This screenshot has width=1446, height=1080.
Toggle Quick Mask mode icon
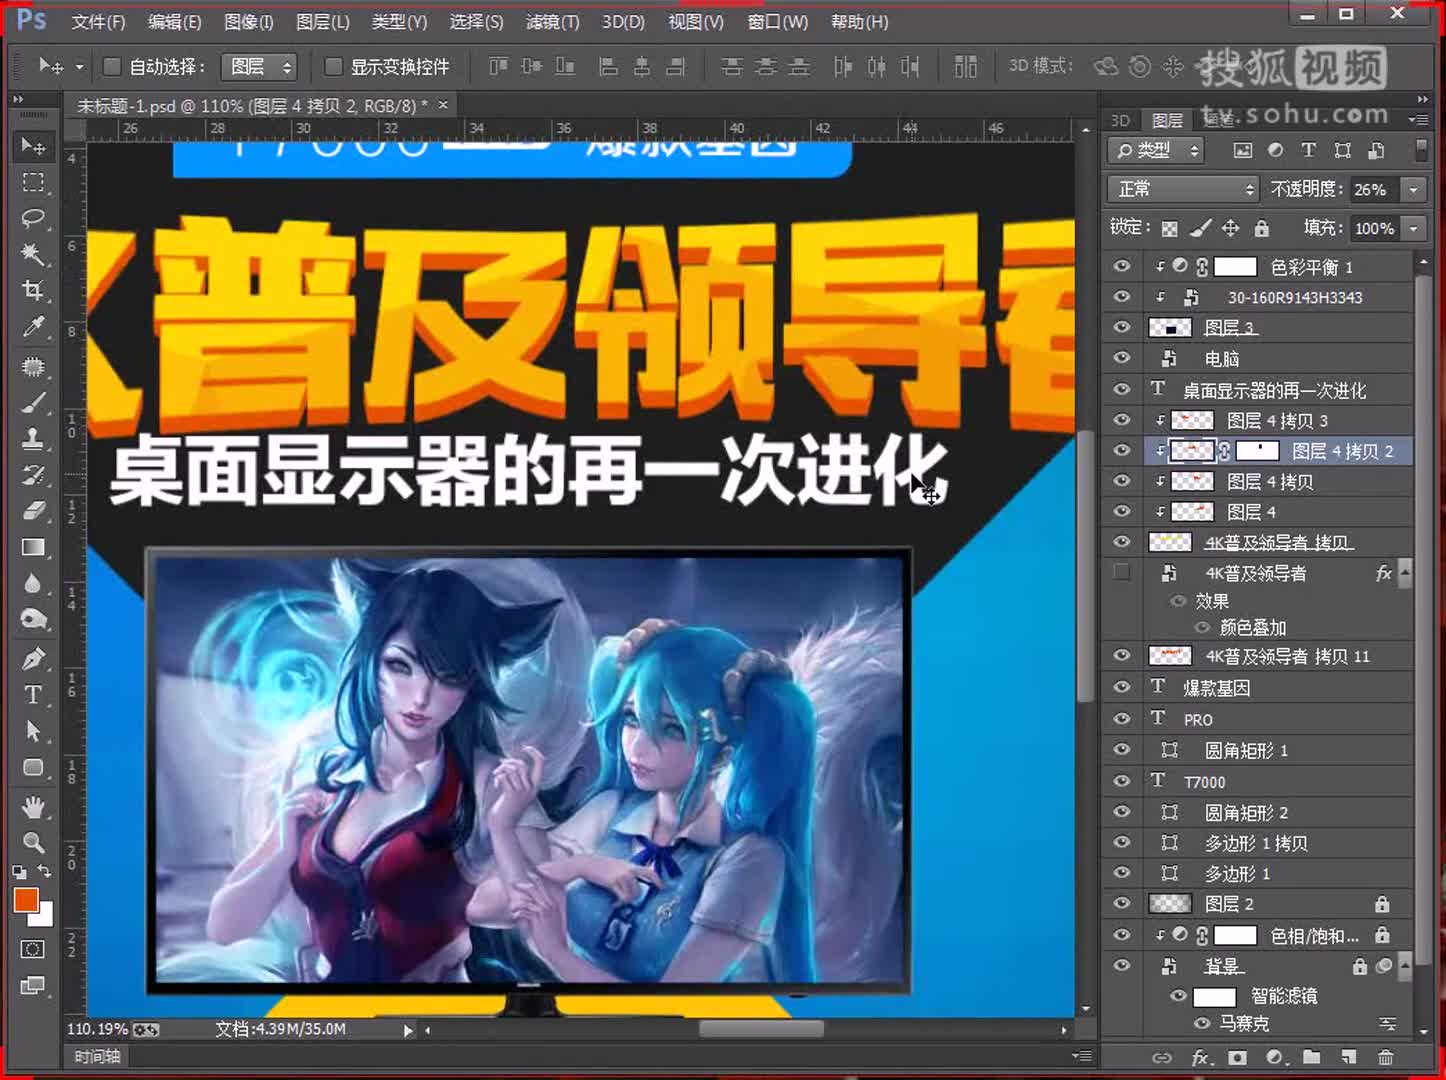(32, 949)
